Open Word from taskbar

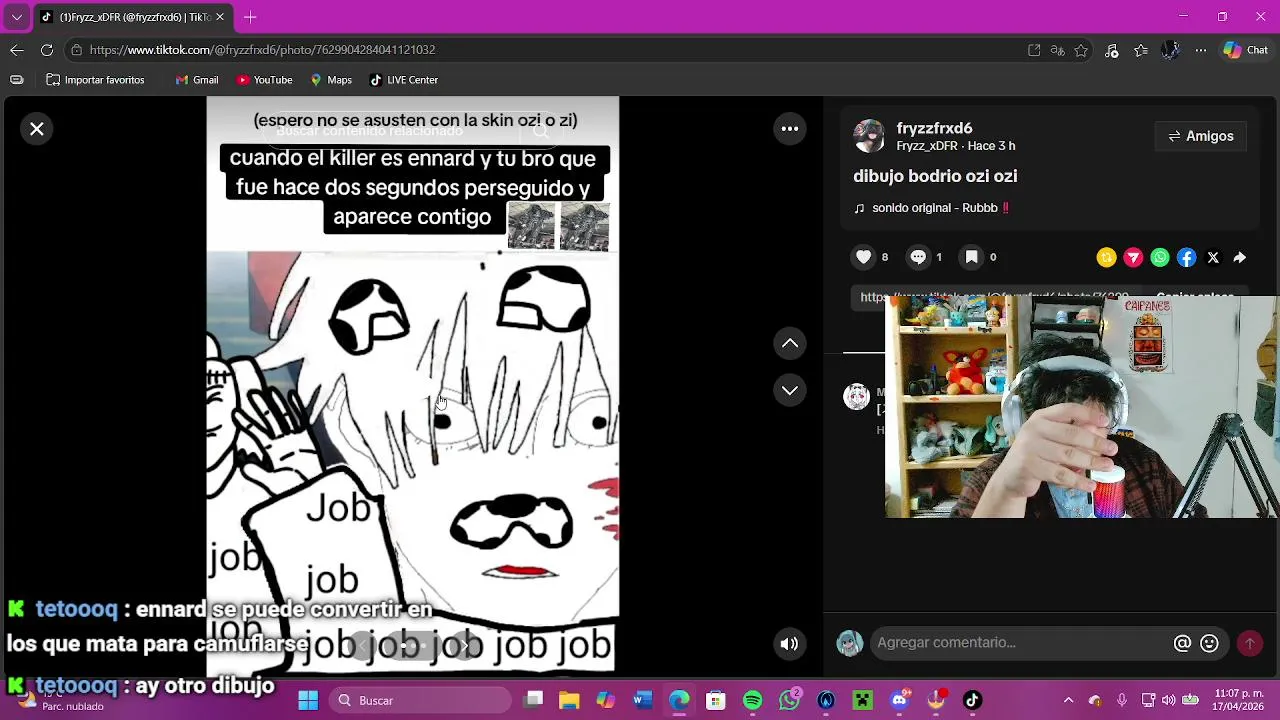pos(642,700)
